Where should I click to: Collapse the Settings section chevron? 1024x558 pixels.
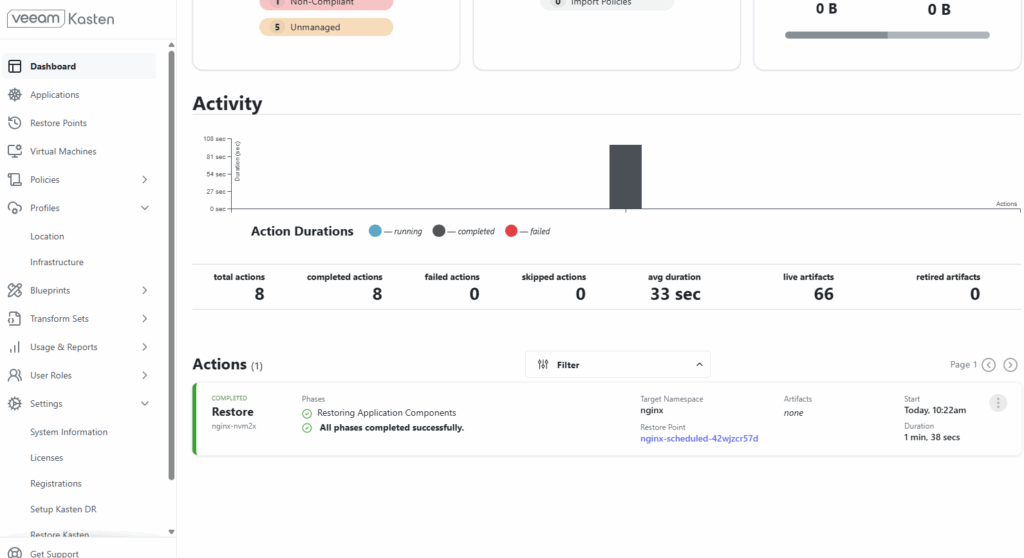pos(144,404)
